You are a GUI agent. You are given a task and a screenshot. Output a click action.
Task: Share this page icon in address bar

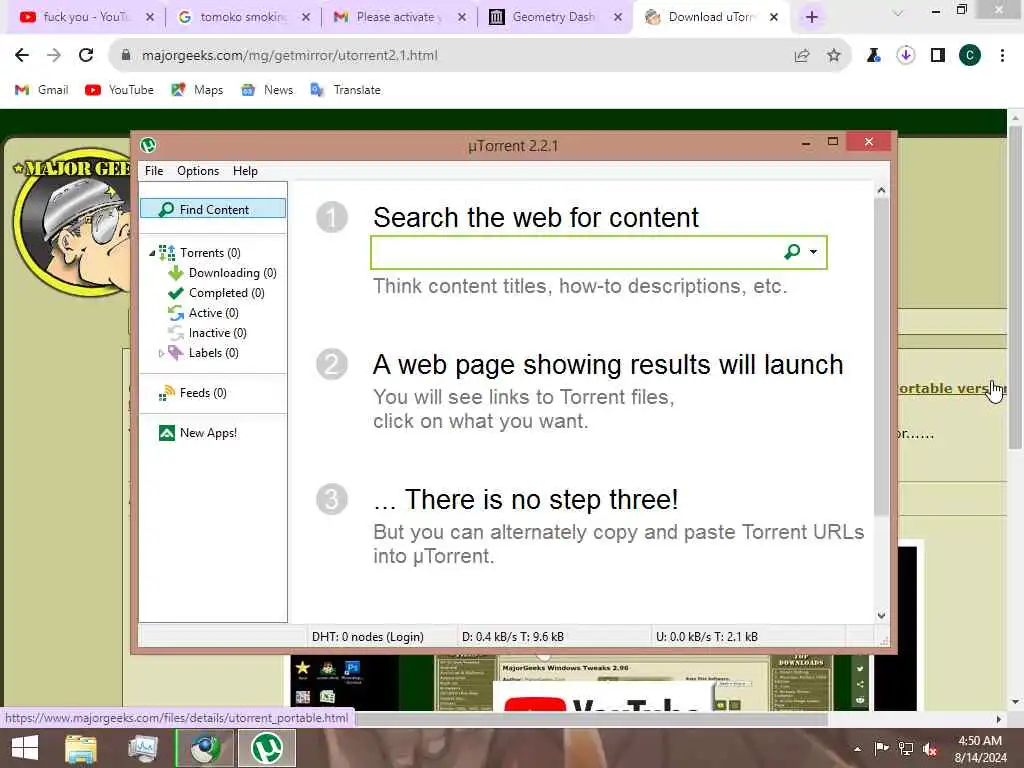tap(802, 56)
